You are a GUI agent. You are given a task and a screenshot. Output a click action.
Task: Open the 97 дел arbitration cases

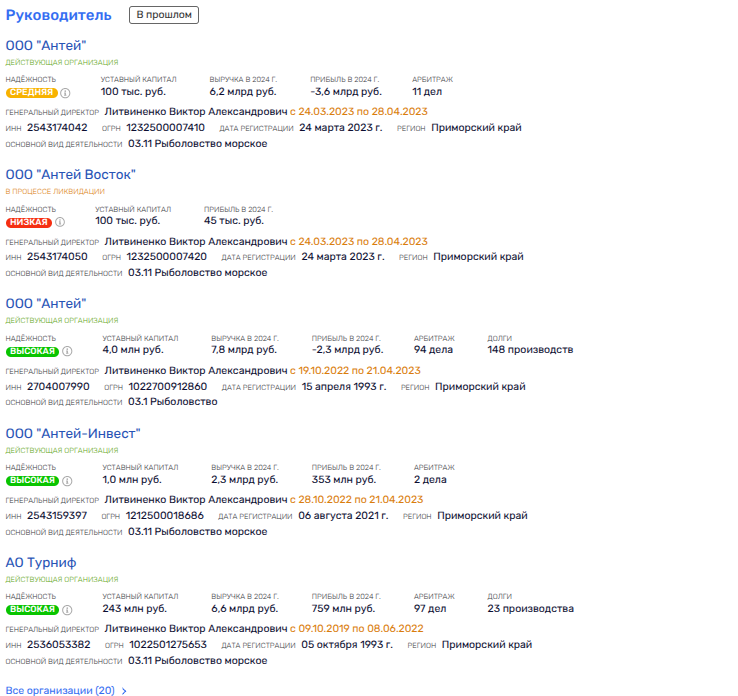(432, 608)
